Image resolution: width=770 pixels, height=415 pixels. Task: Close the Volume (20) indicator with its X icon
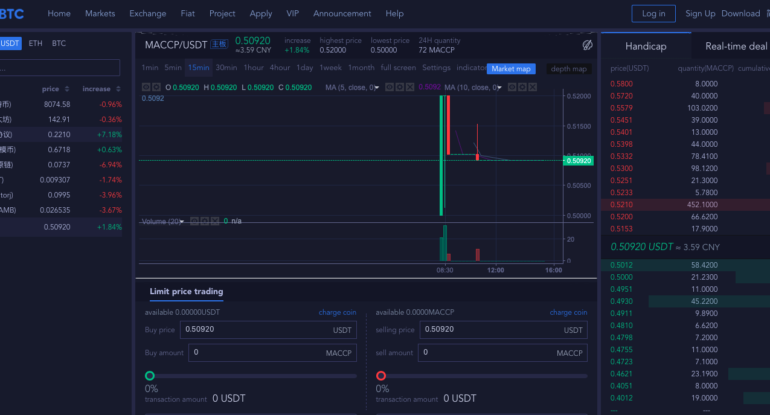click(213, 221)
